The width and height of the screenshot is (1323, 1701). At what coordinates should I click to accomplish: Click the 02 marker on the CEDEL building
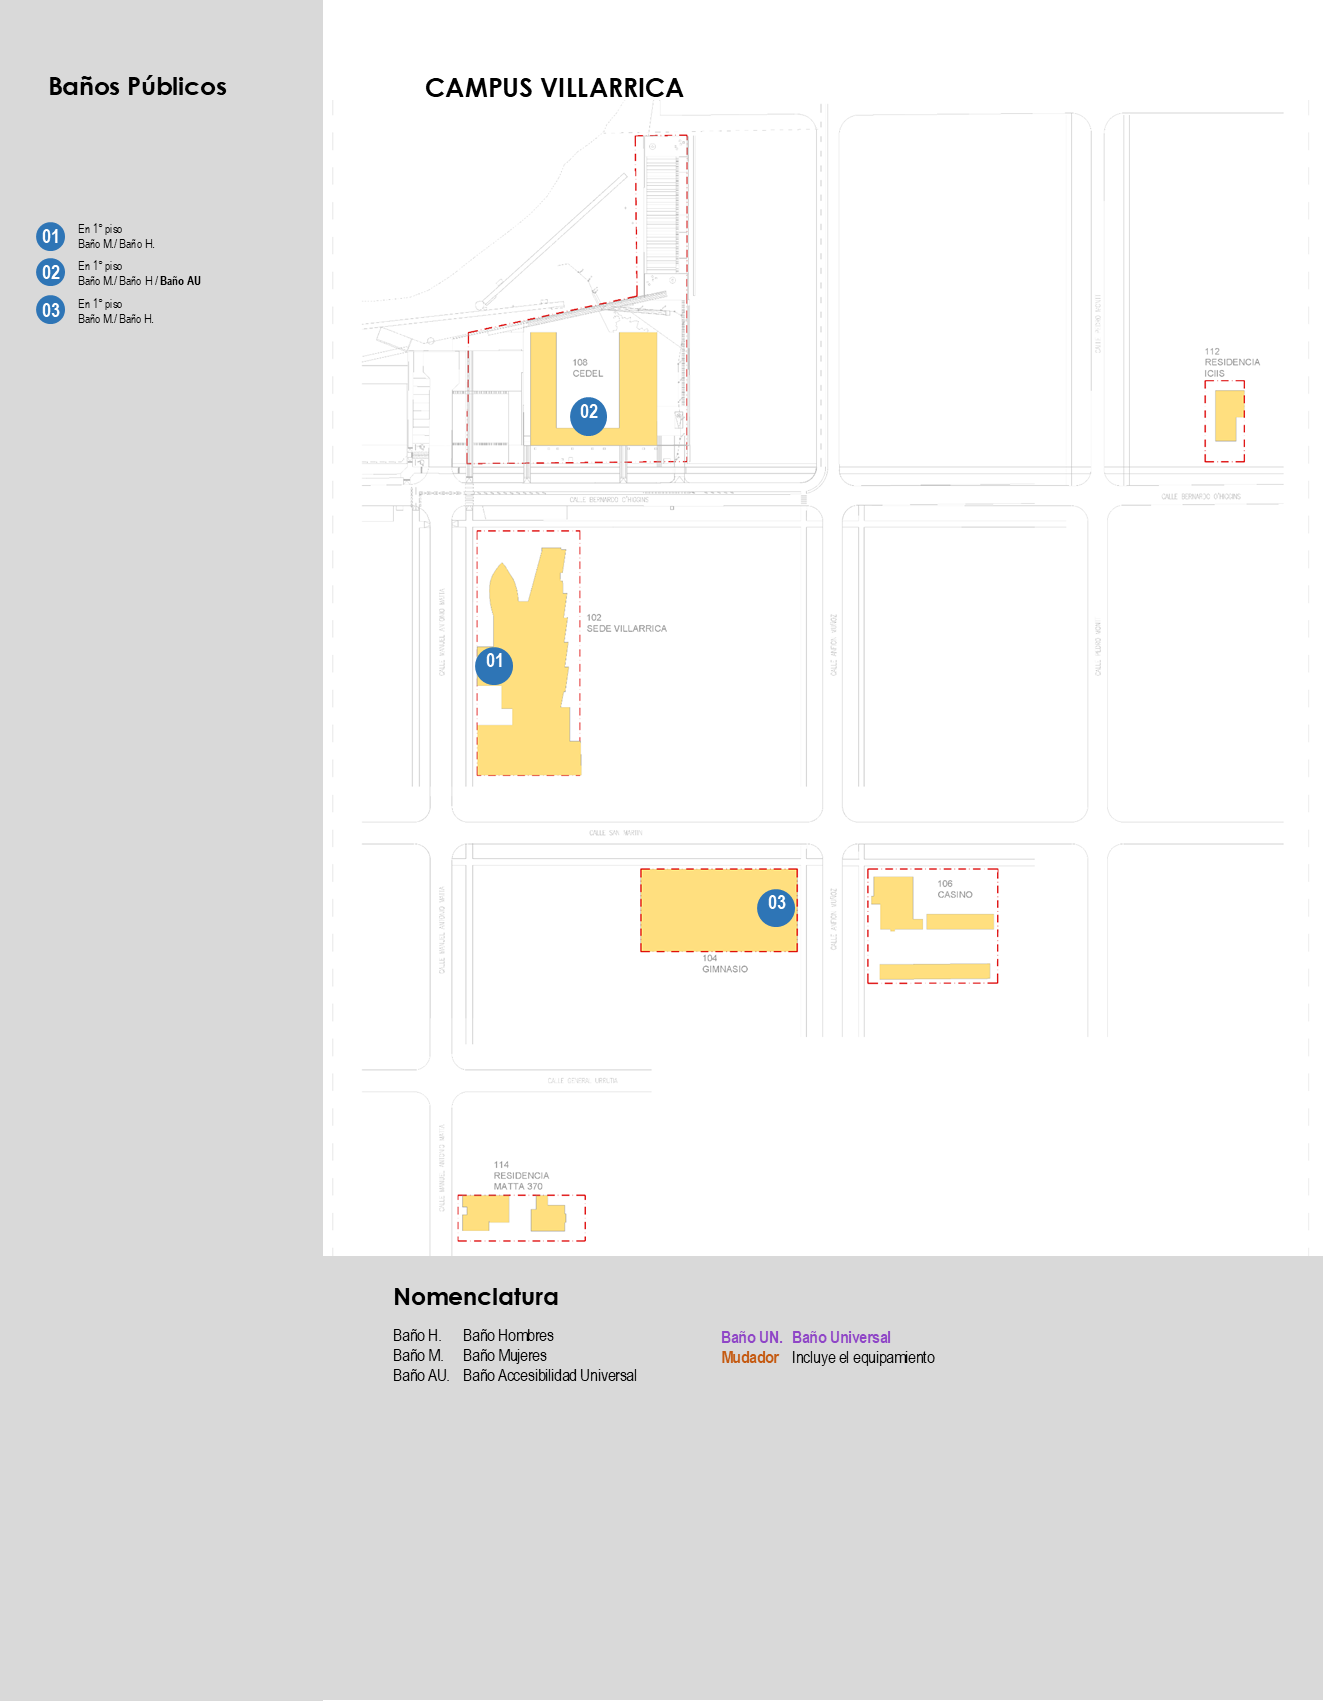click(x=588, y=415)
